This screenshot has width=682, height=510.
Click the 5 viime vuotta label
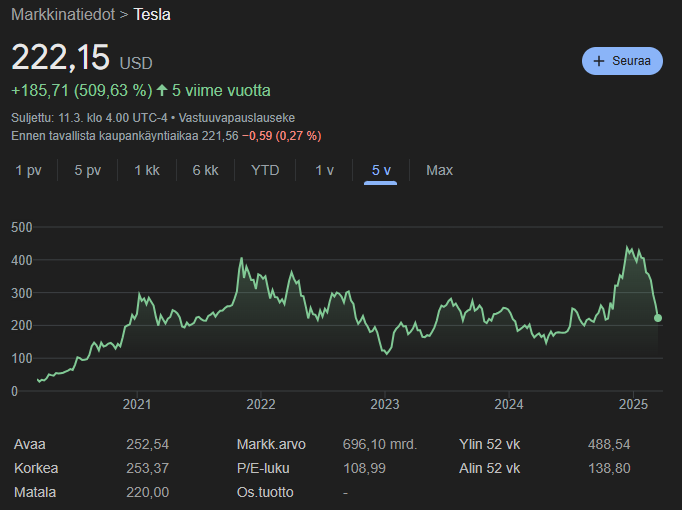pos(221,90)
